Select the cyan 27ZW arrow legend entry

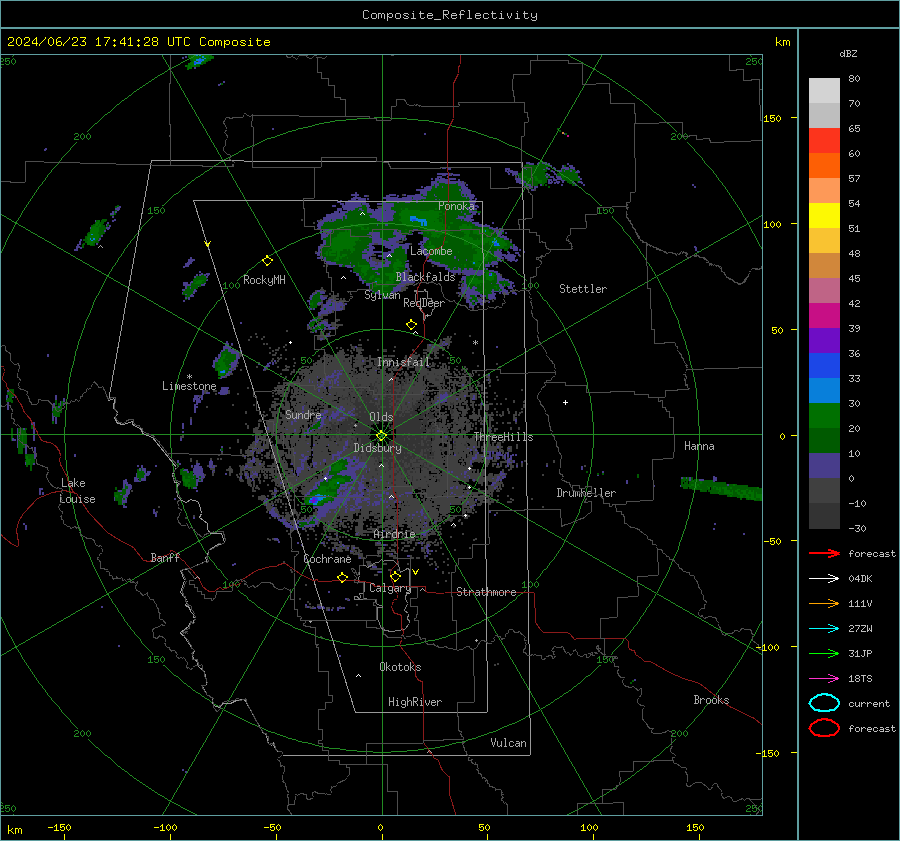coord(824,629)
